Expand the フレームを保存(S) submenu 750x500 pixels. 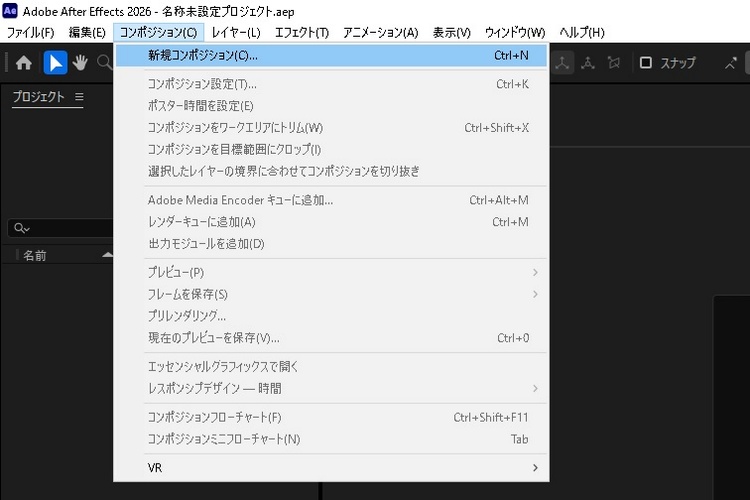[x=535, y=294]
